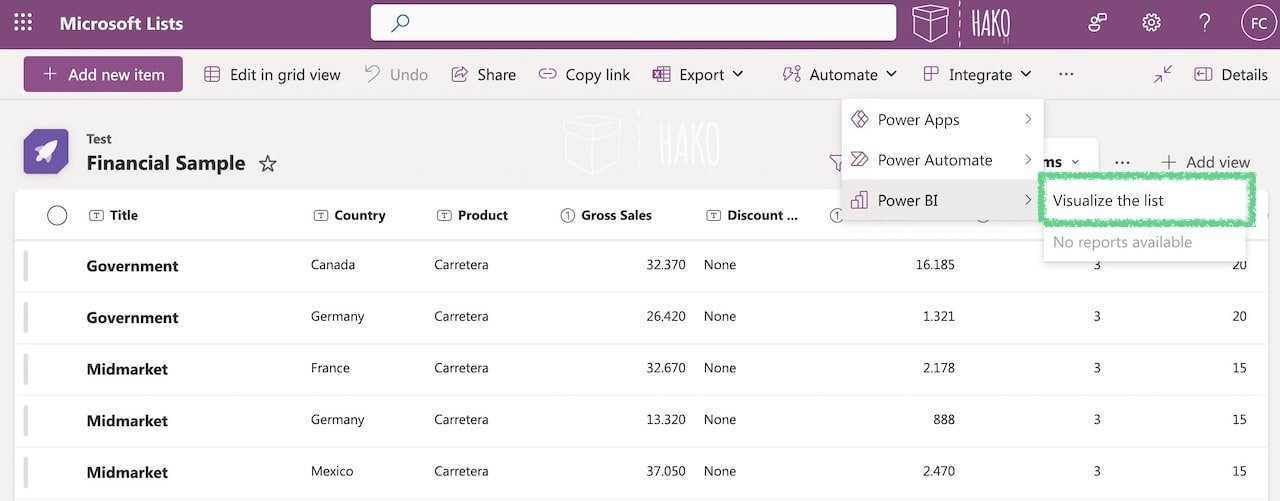The image size is (1280, 501).
Task: Open the Export dropdown
Action: pos(698,75)
